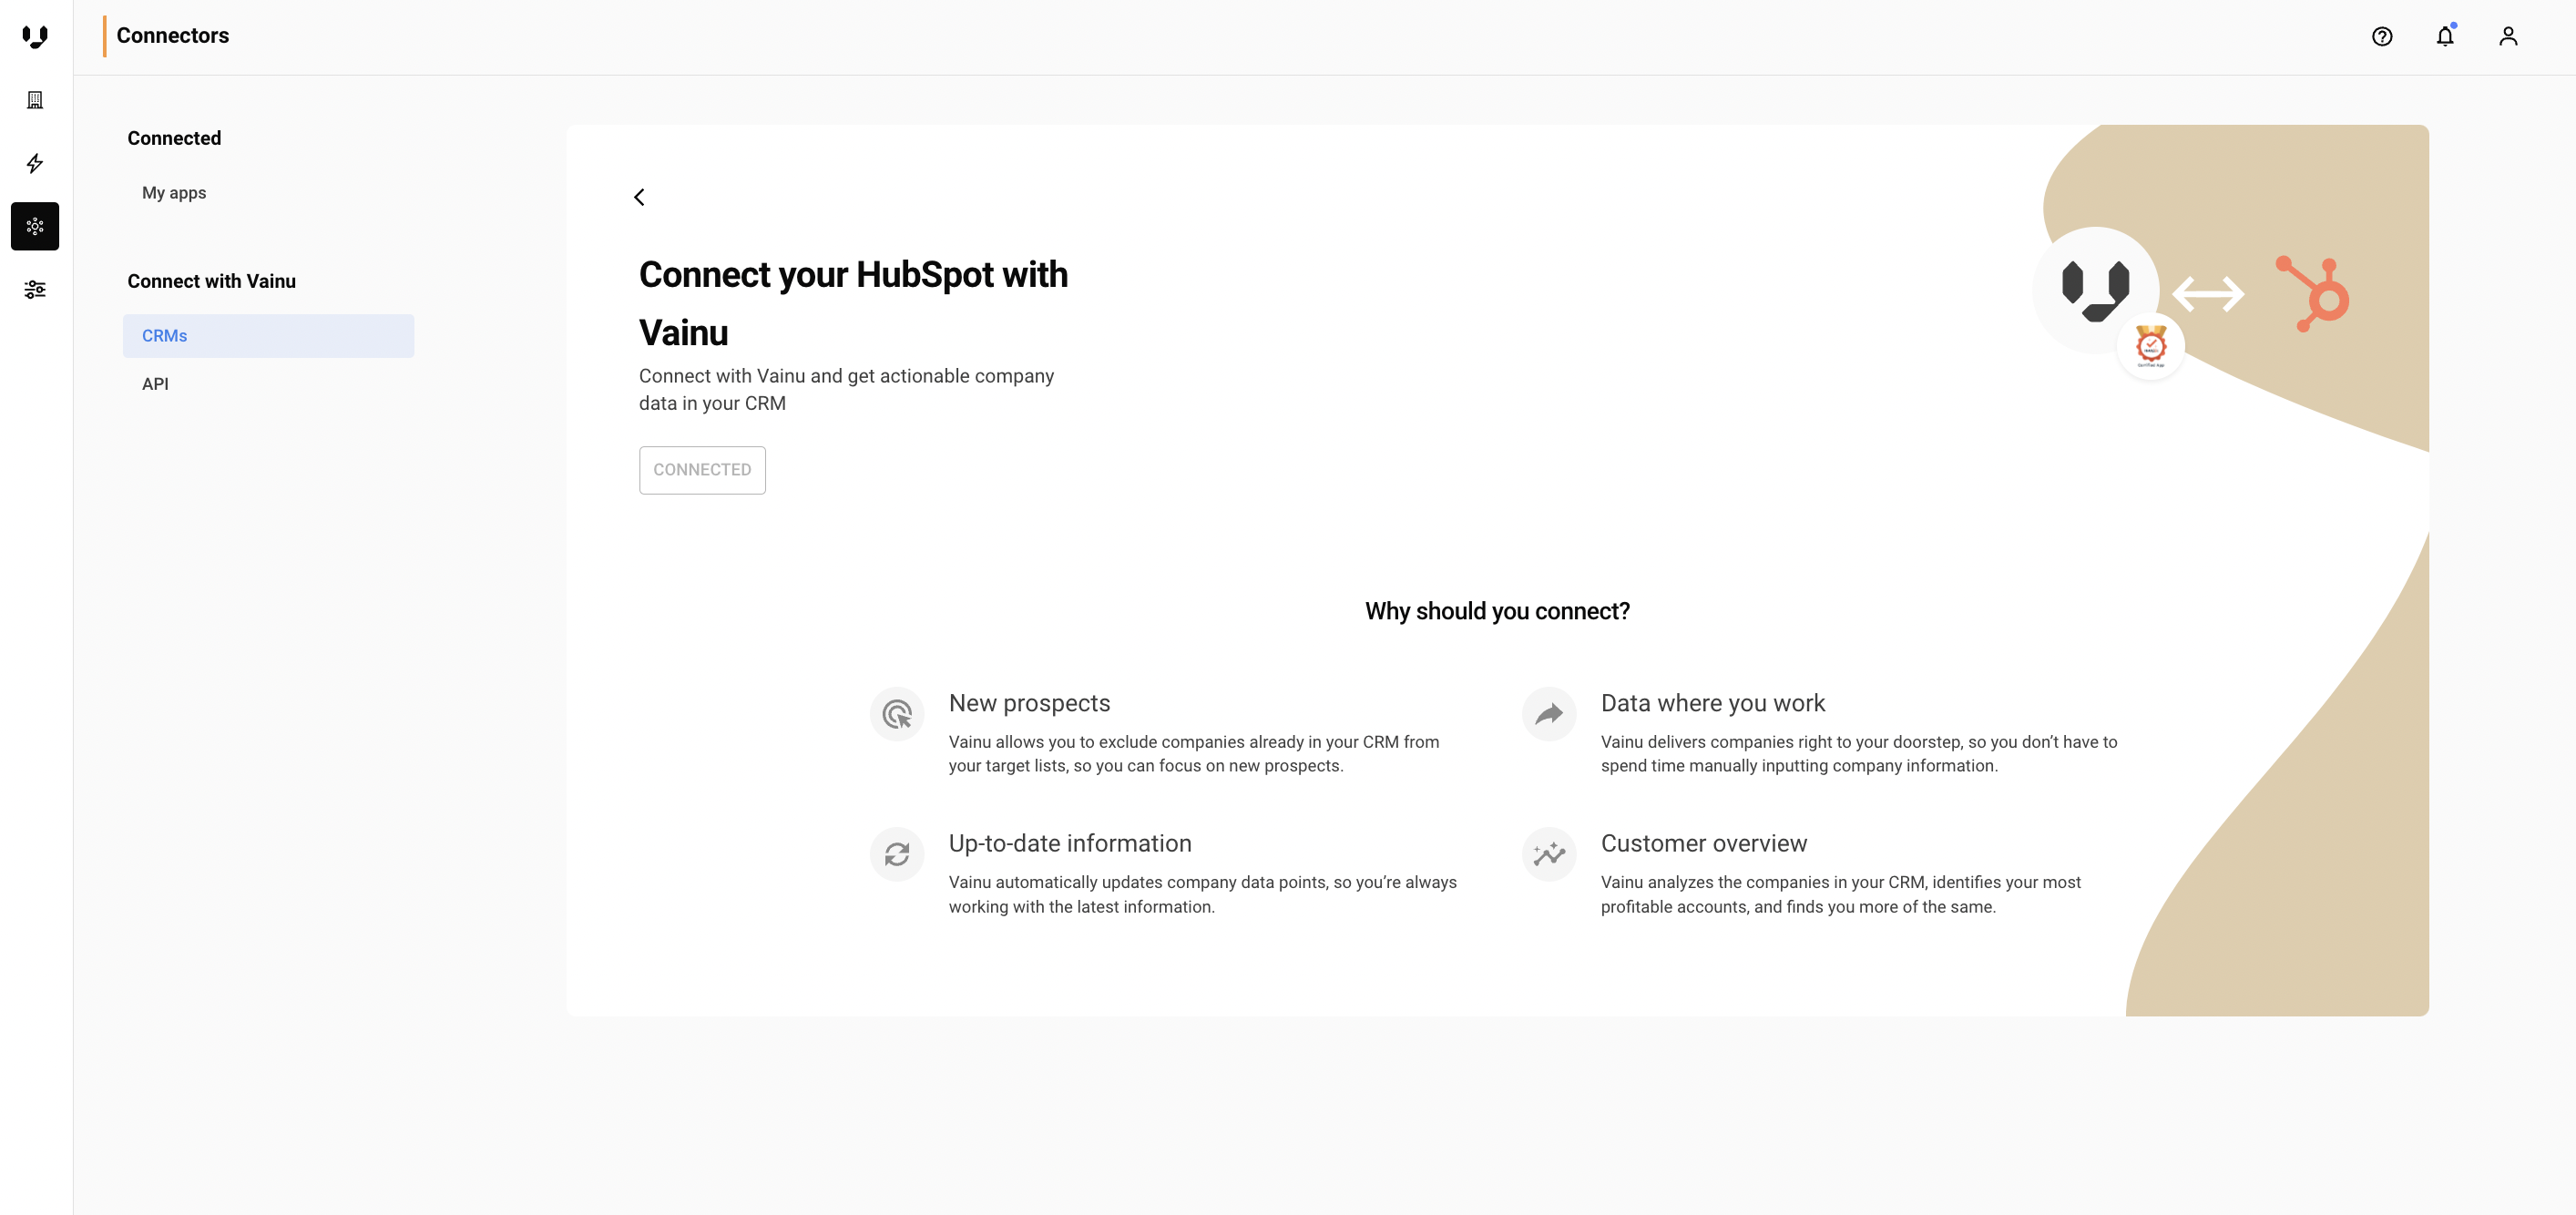Open My apps in the sidebar
This screenshot has height=1215, width=2576.
pos(174,193)
